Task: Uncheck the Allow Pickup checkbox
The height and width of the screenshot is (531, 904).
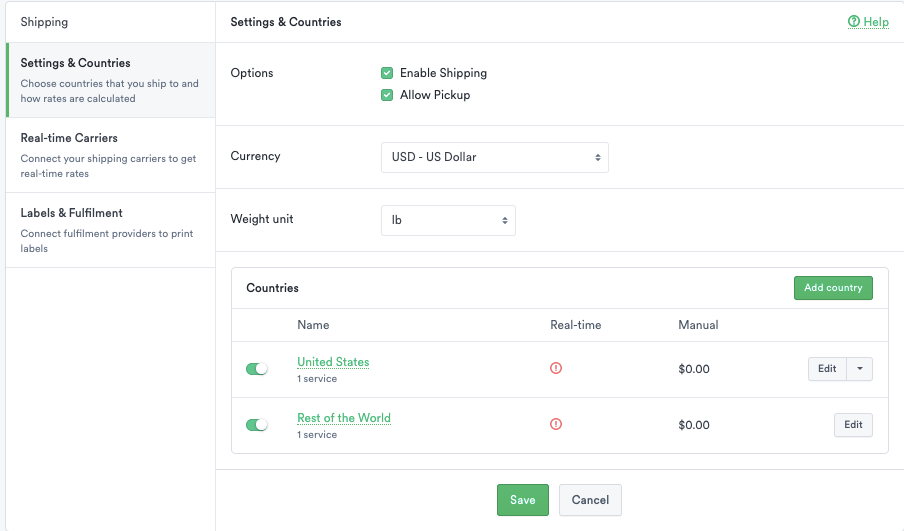Action: [x=387, y=95]
